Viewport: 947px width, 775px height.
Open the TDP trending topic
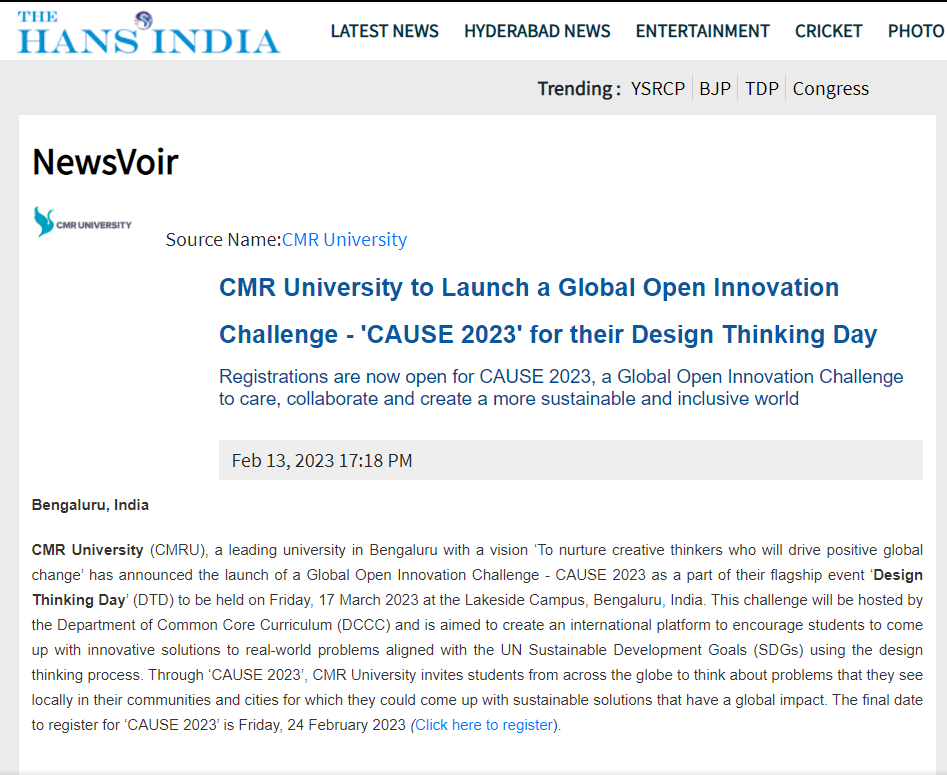pyautogui.click(x=761, y=89)
